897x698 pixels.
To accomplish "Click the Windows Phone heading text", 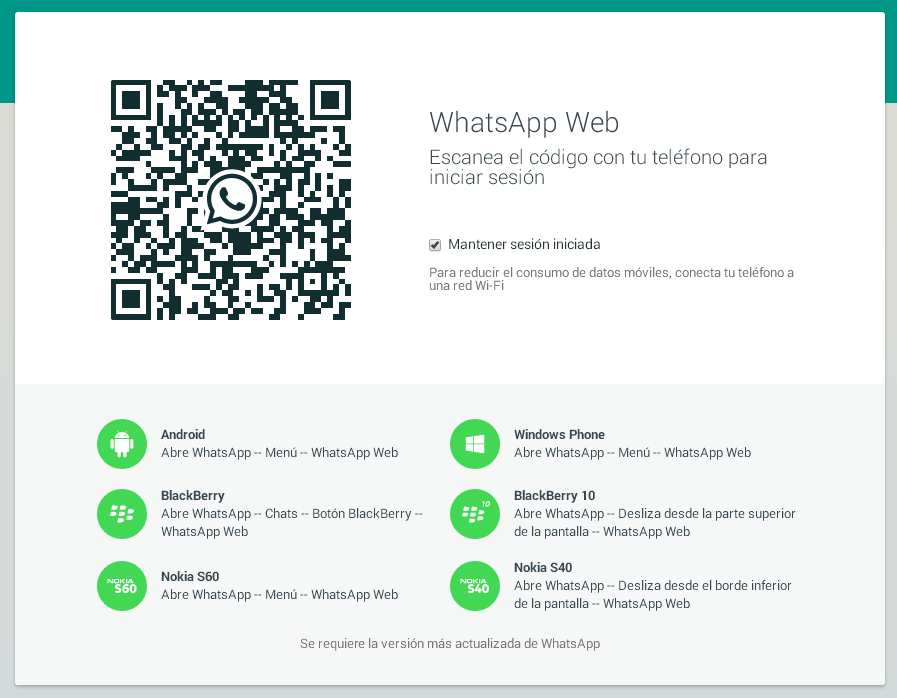I will (x=559, y=434).
